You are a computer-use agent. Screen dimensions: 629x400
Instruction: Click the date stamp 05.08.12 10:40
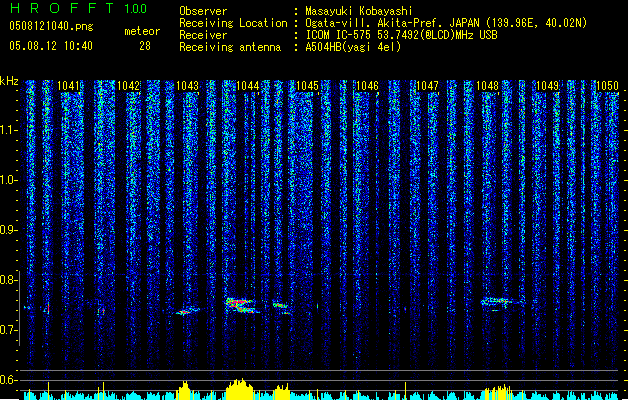tap(51, 46)
